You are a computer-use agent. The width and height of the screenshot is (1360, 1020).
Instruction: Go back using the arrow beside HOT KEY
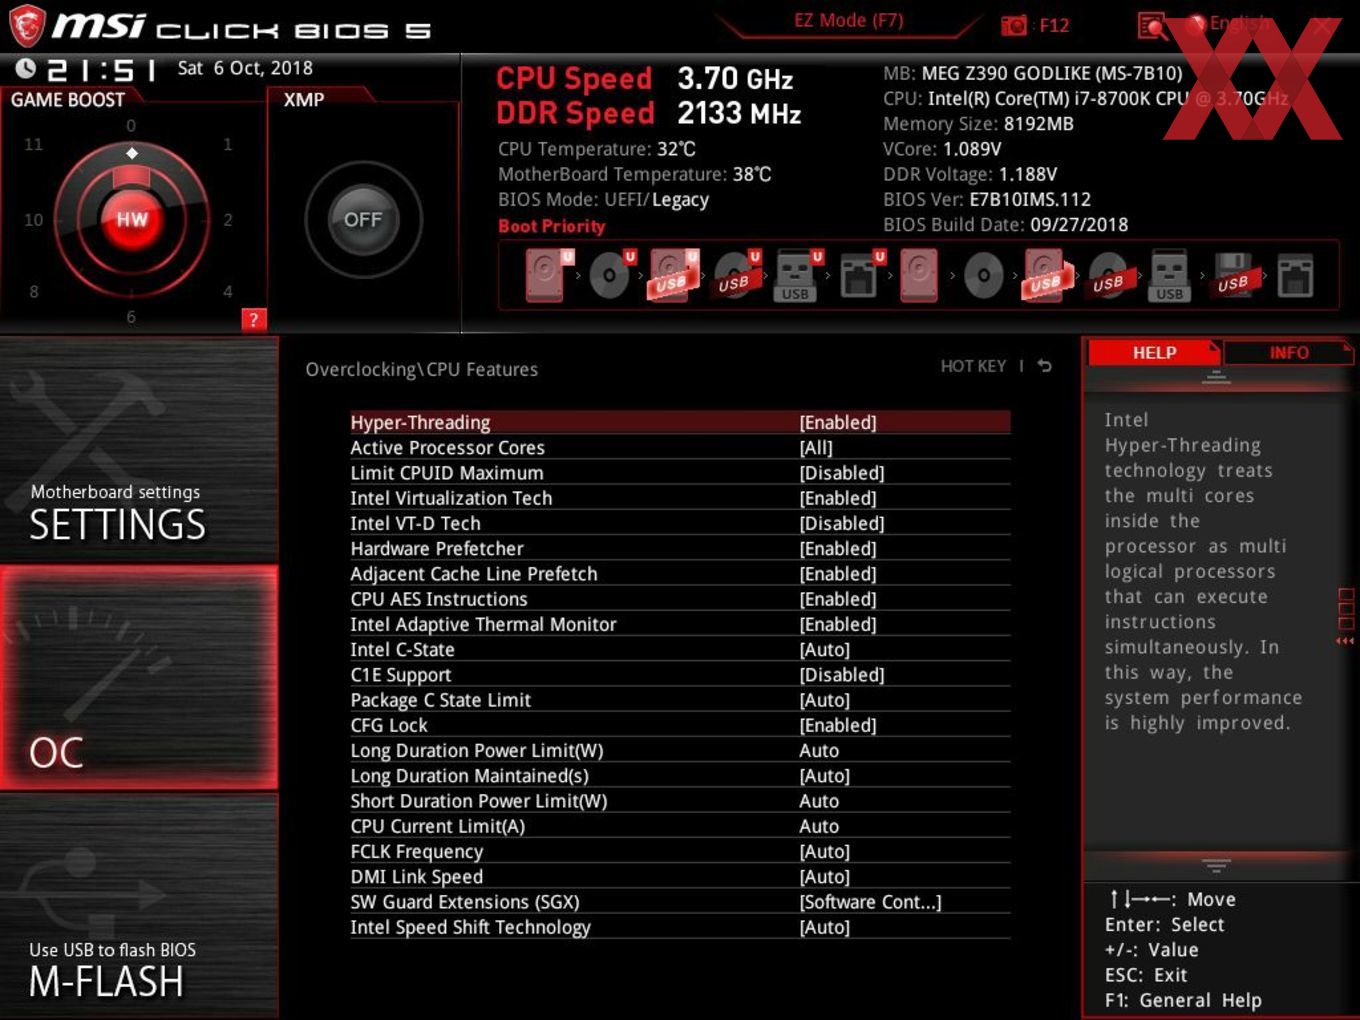pyautogui.click(x=1045, y=366)
